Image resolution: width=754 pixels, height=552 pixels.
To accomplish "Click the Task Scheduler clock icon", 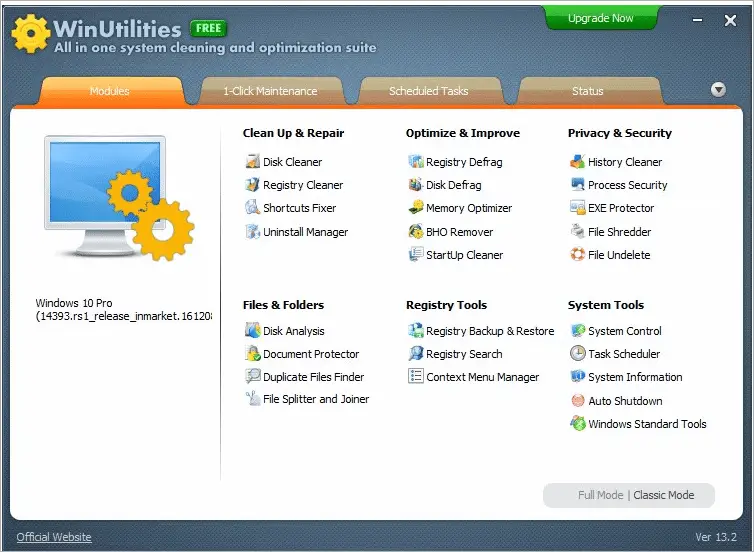I will pyautogui.click(x=578, y=353).
